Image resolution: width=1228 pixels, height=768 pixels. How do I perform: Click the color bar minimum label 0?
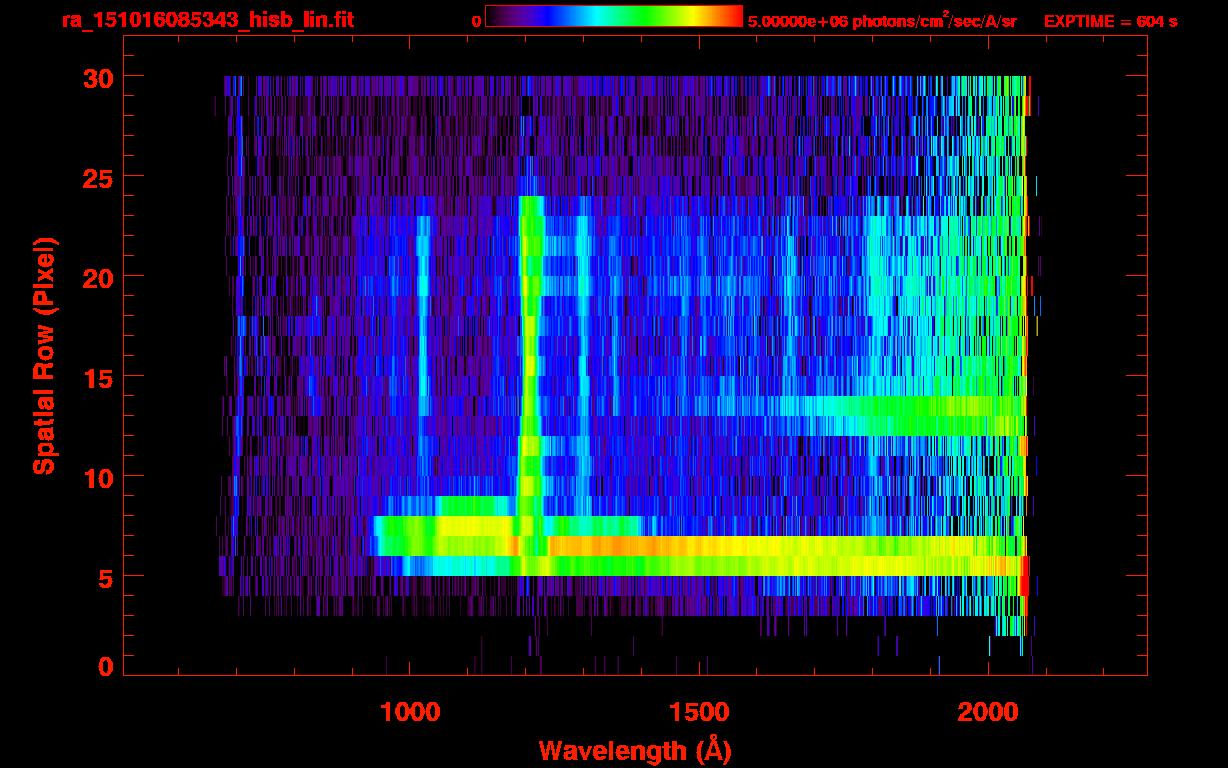pos(477,21)
